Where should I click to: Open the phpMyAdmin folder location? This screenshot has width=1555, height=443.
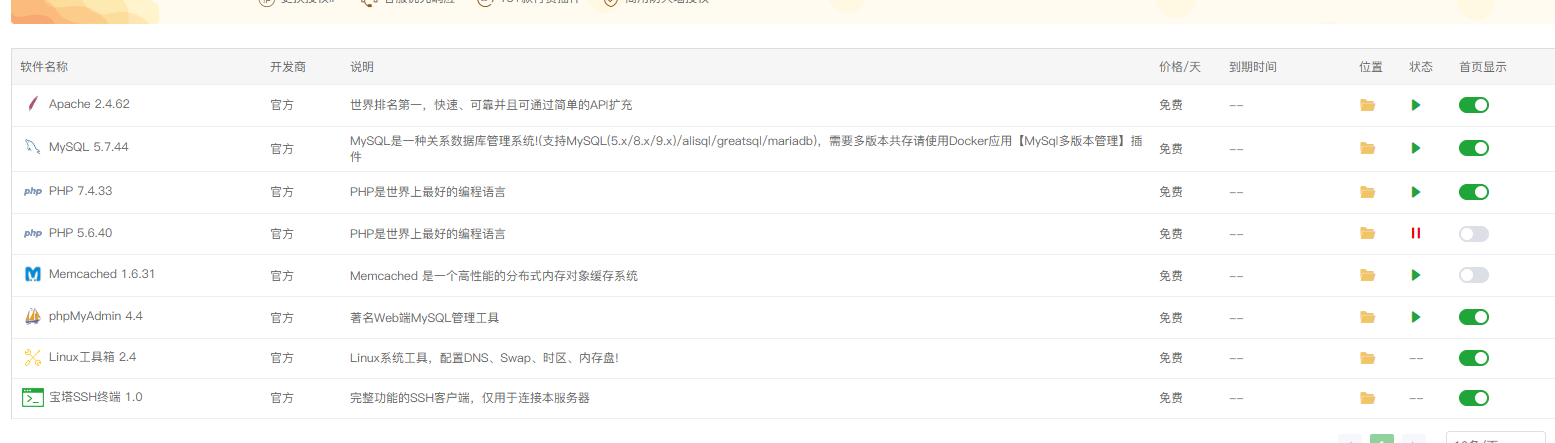[1368, 317]
